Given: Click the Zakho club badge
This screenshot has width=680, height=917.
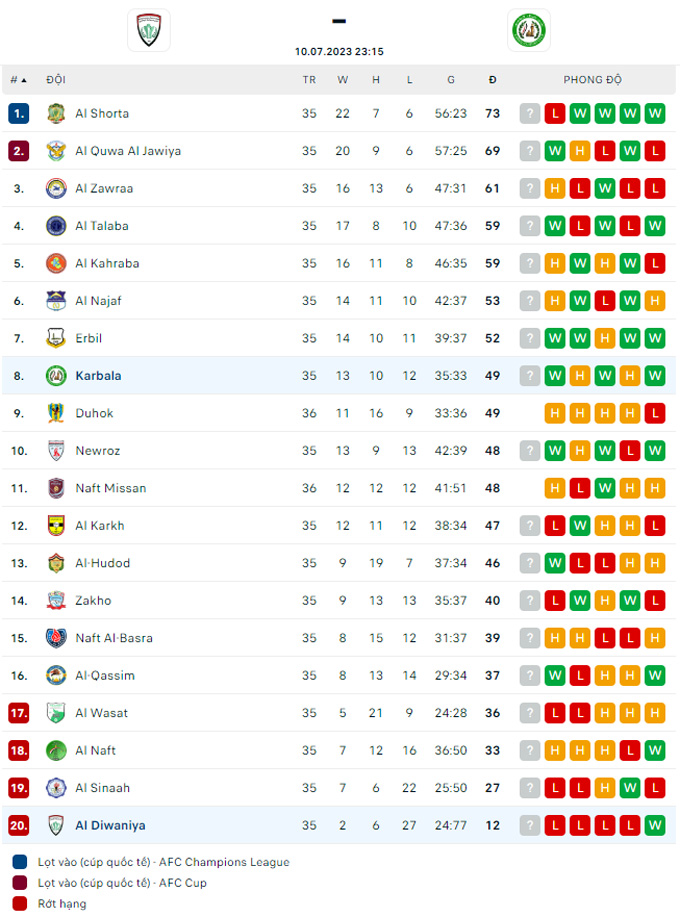Looking at the screenshot, I should tap(56, 601).
